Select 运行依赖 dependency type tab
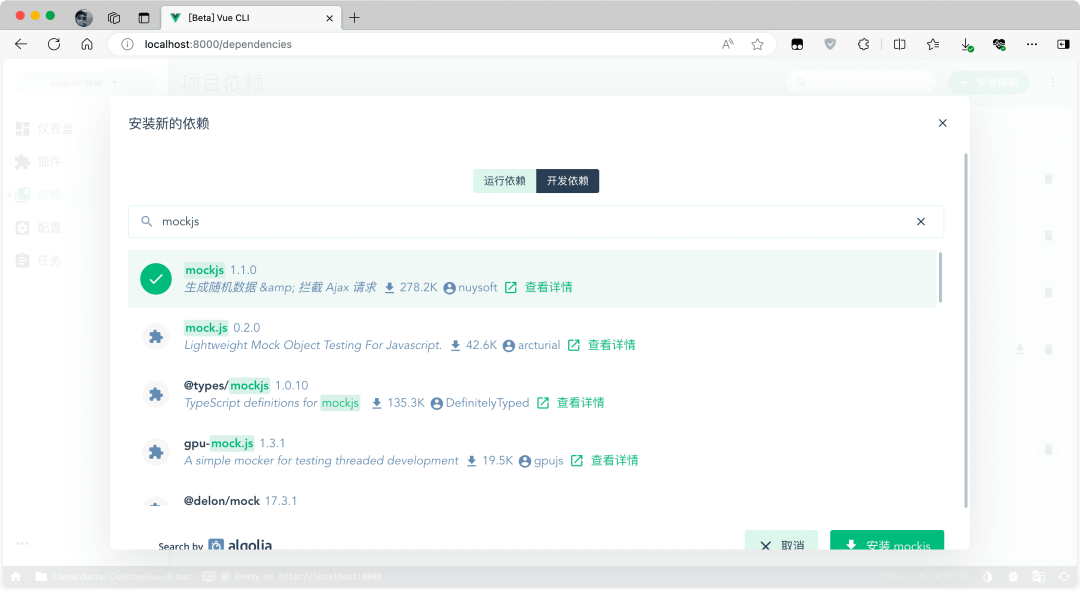Viewport: 1080px width, 590px height. tap(504, 181)
